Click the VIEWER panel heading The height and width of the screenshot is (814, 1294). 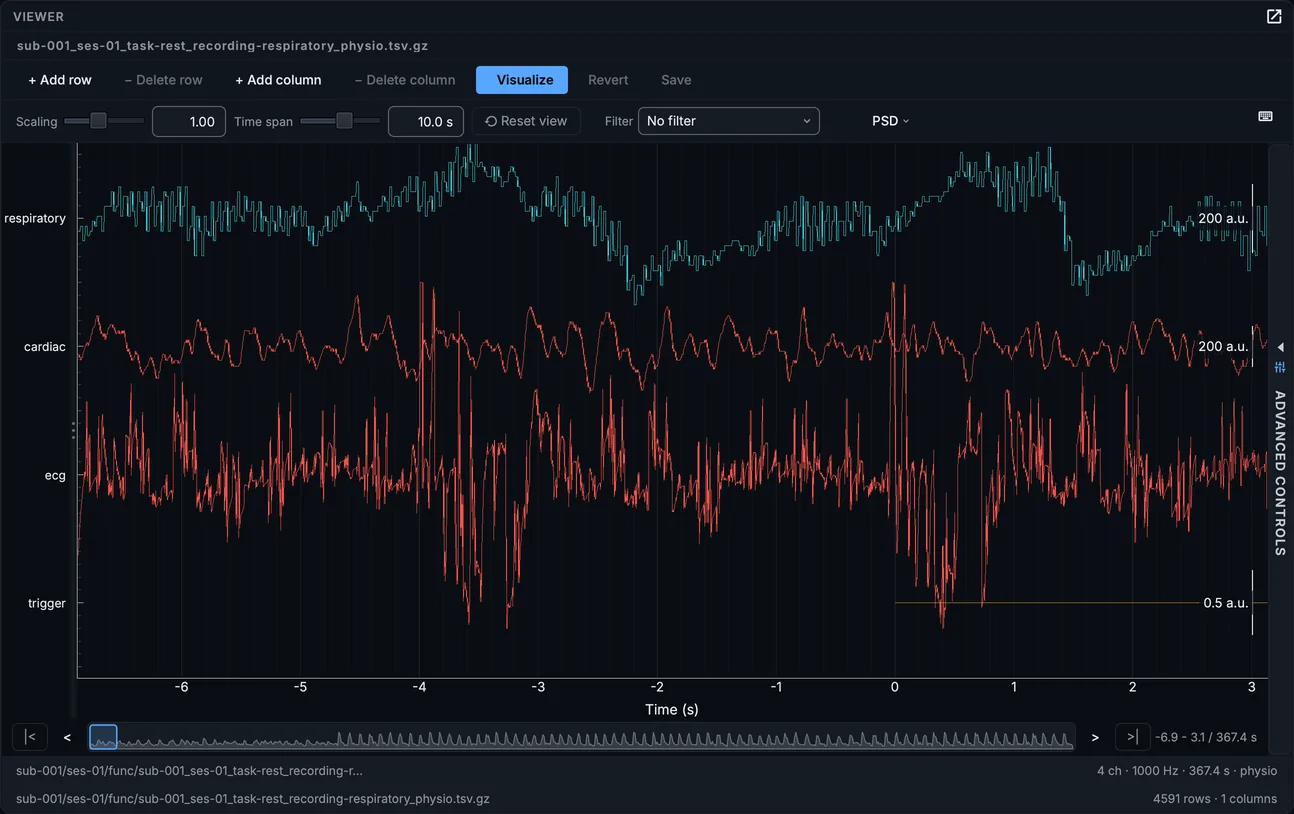38,17
